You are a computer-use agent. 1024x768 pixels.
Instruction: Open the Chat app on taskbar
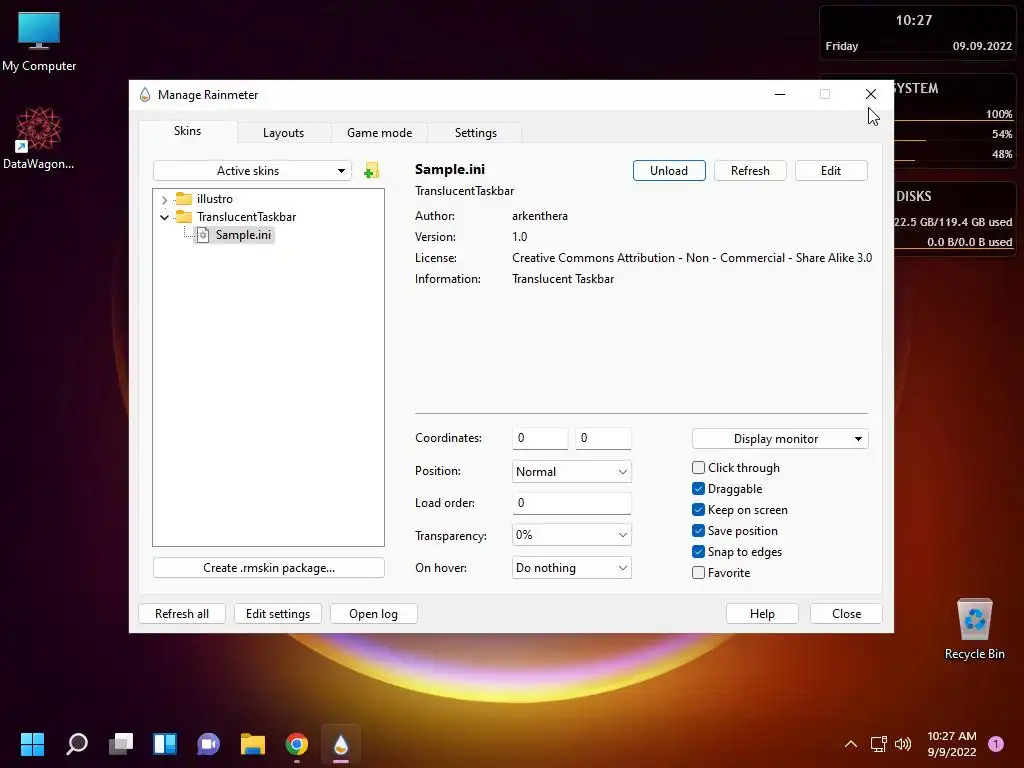pos(209,744)
